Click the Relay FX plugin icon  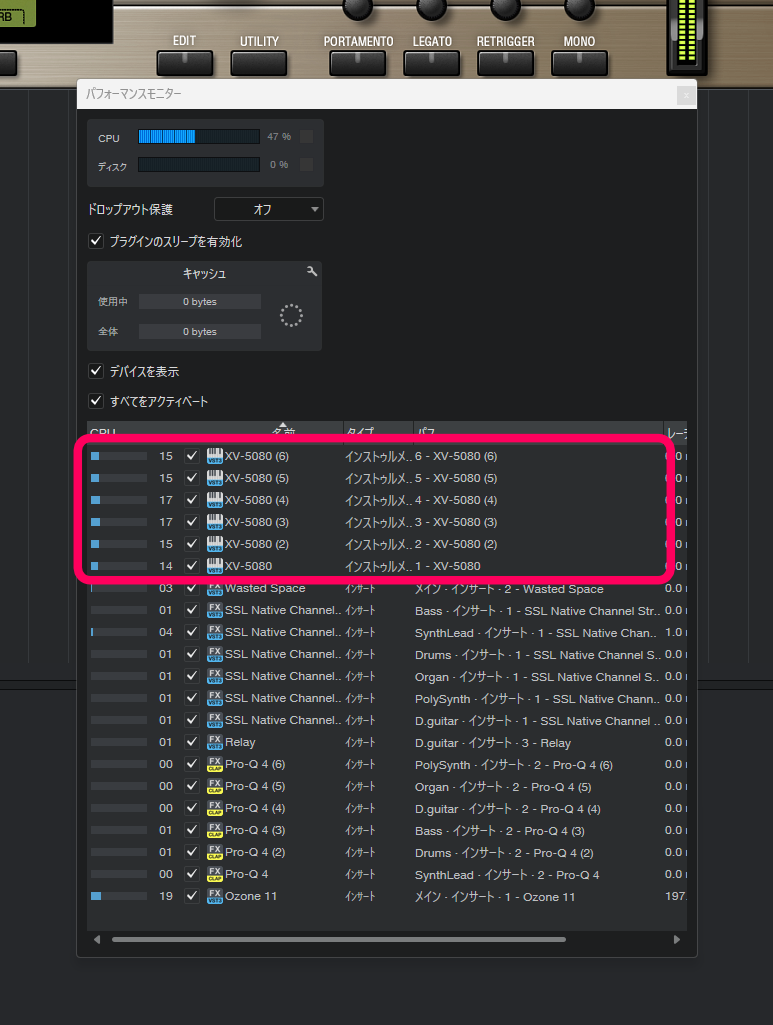point(215,742)
